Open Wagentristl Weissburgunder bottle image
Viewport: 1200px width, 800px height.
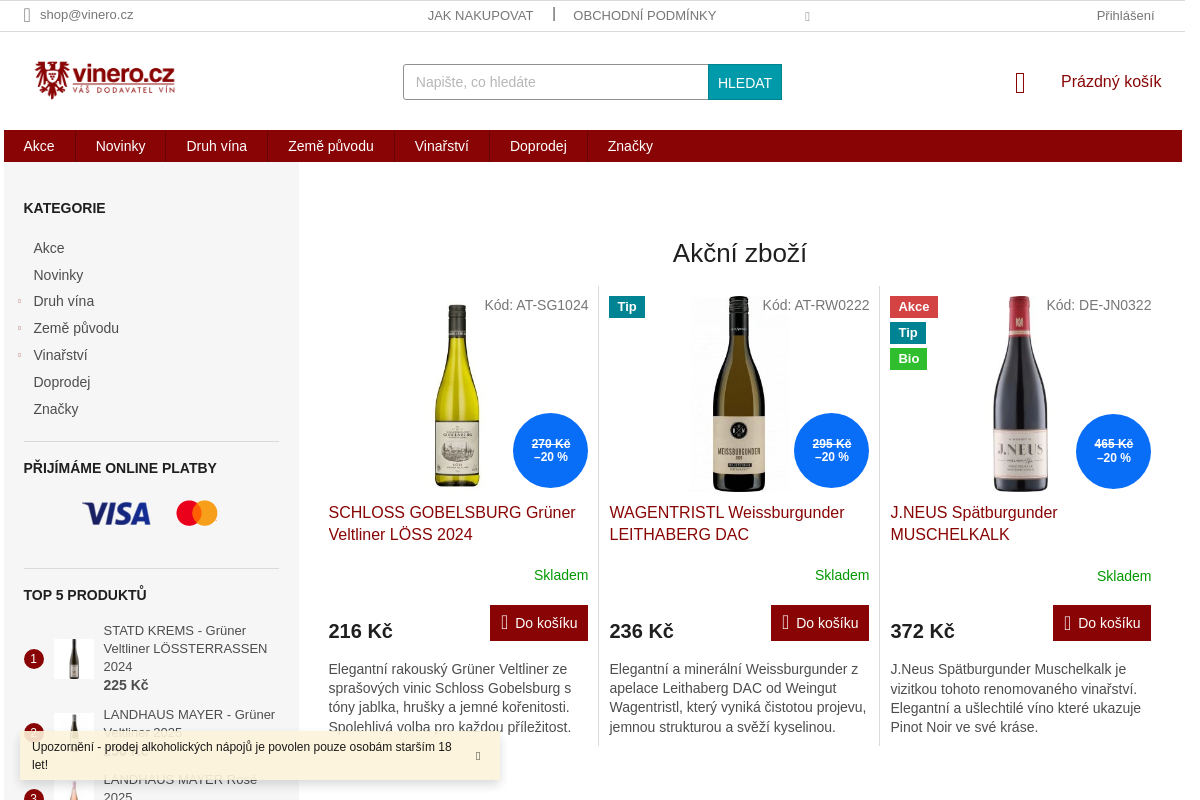click(738, 394)
